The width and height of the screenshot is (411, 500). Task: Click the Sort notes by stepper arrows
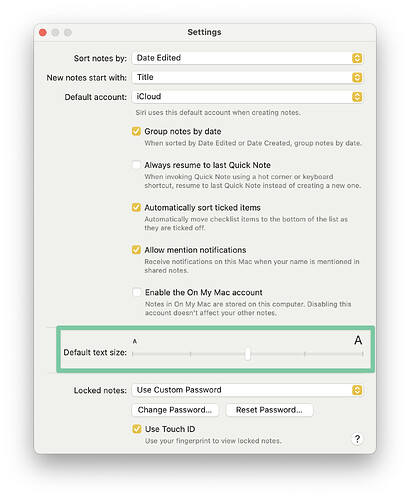click(357, 58)
